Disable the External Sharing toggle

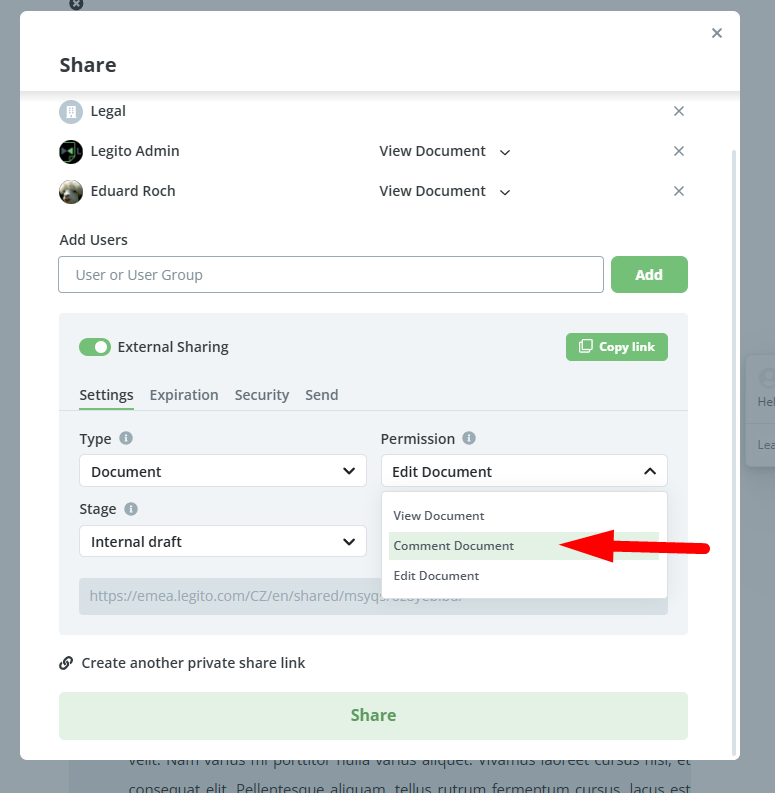point(95,347)
